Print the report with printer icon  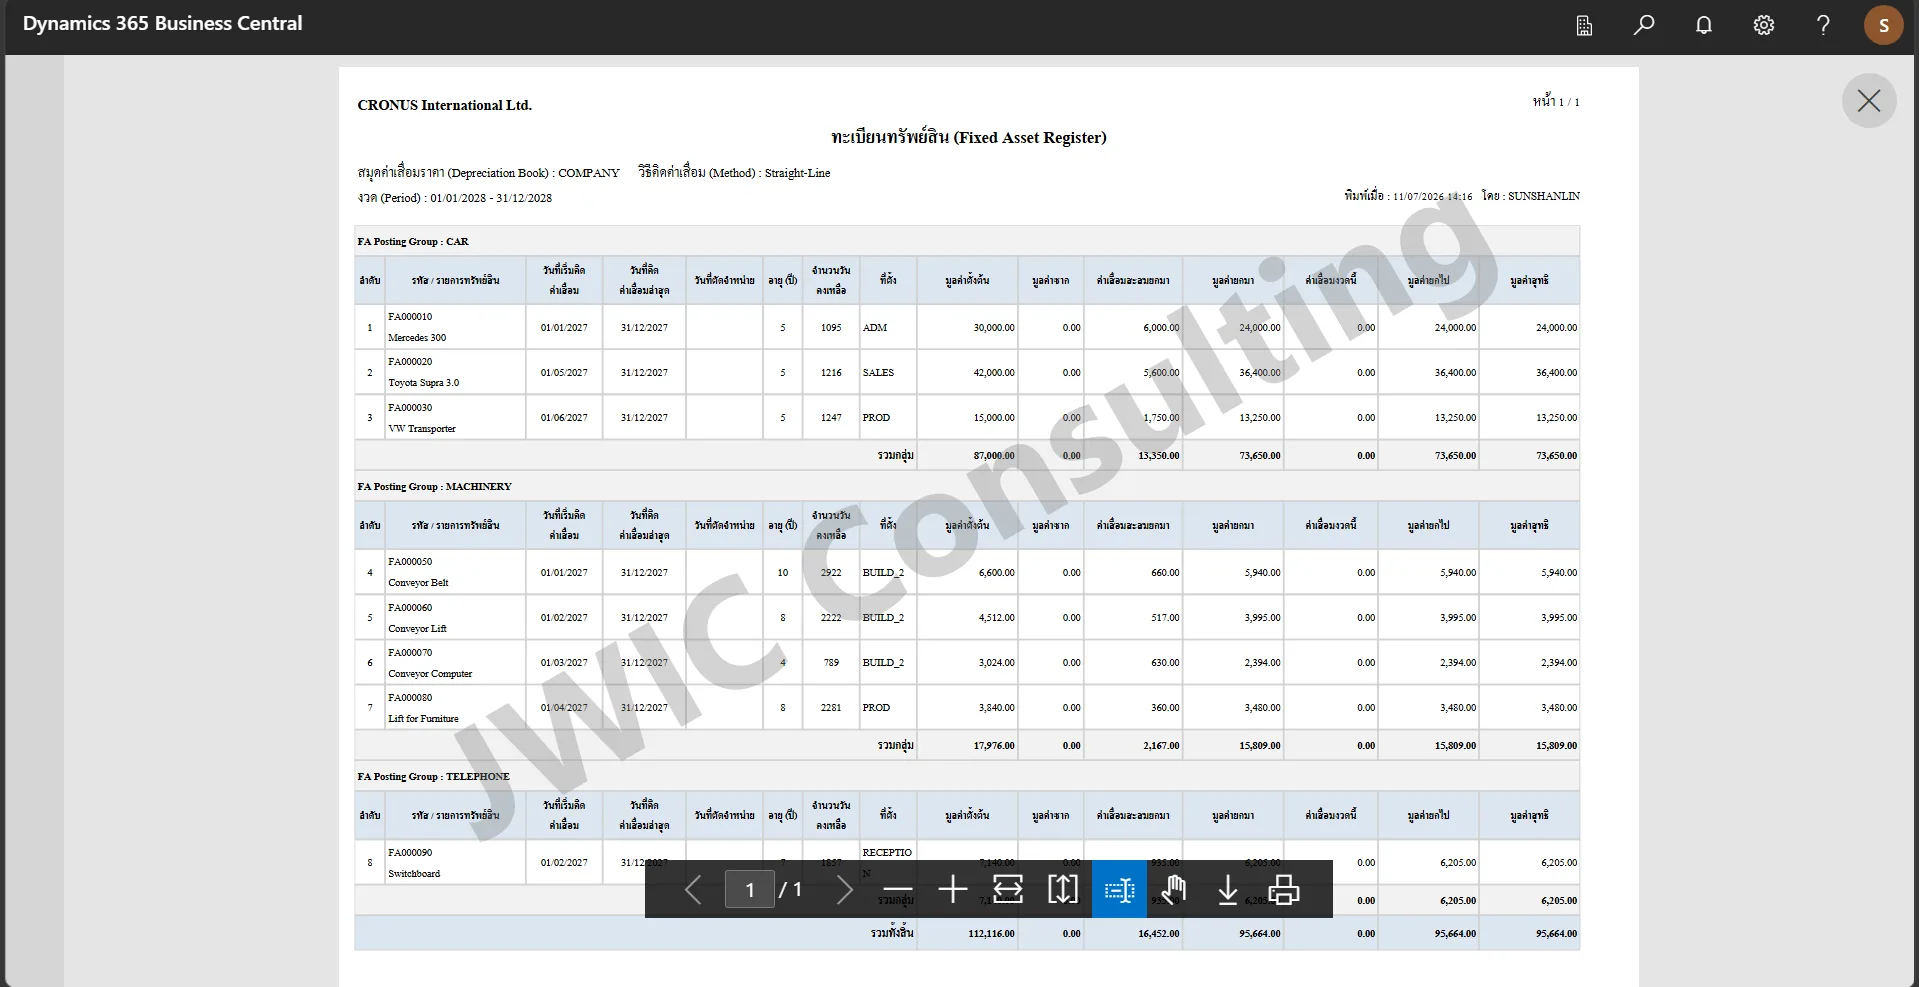click(x=1284, y=889)
